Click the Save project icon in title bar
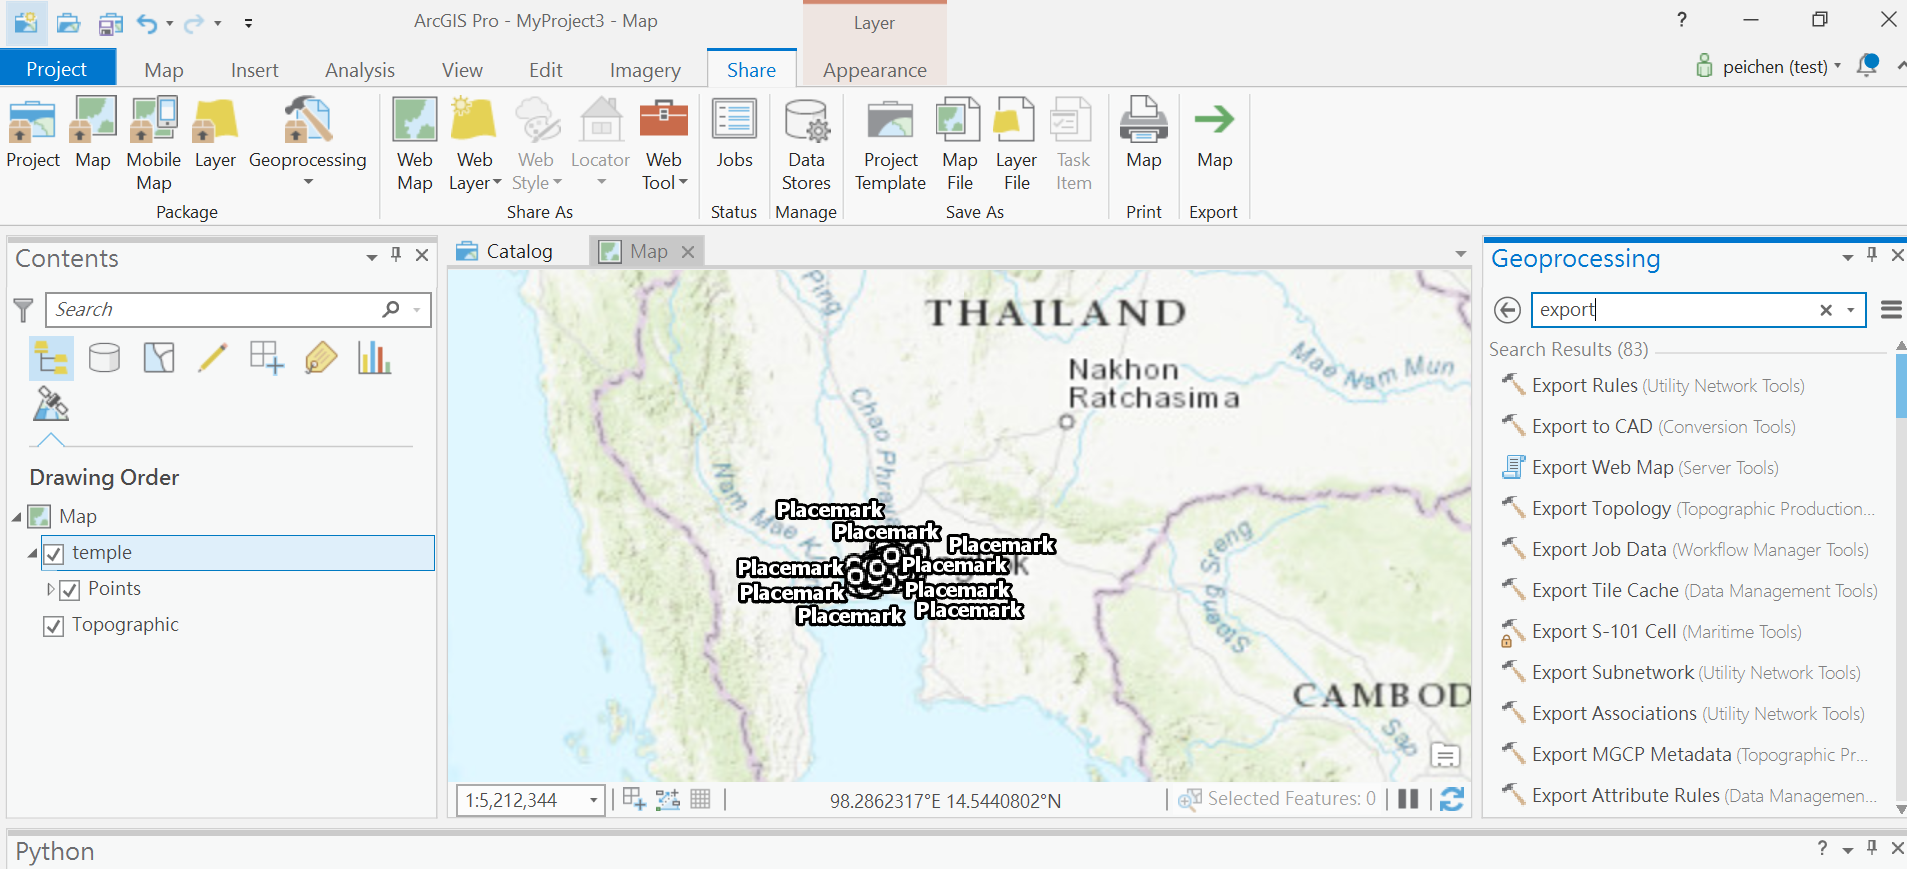1907x869 pixels. [x=110, y=22]
